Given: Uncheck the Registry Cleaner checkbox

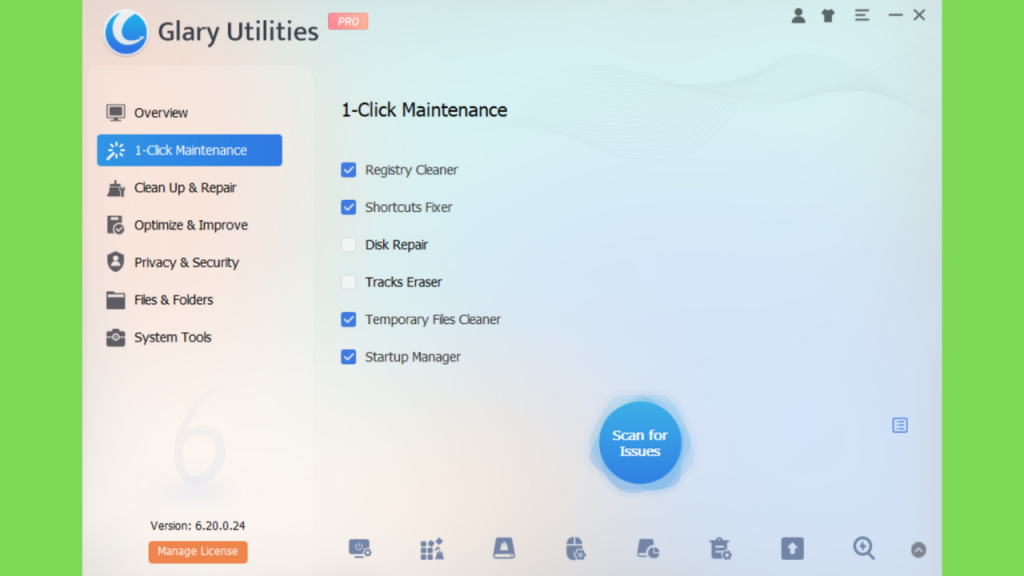Looking at the screenshot, I should coord(349,170).
